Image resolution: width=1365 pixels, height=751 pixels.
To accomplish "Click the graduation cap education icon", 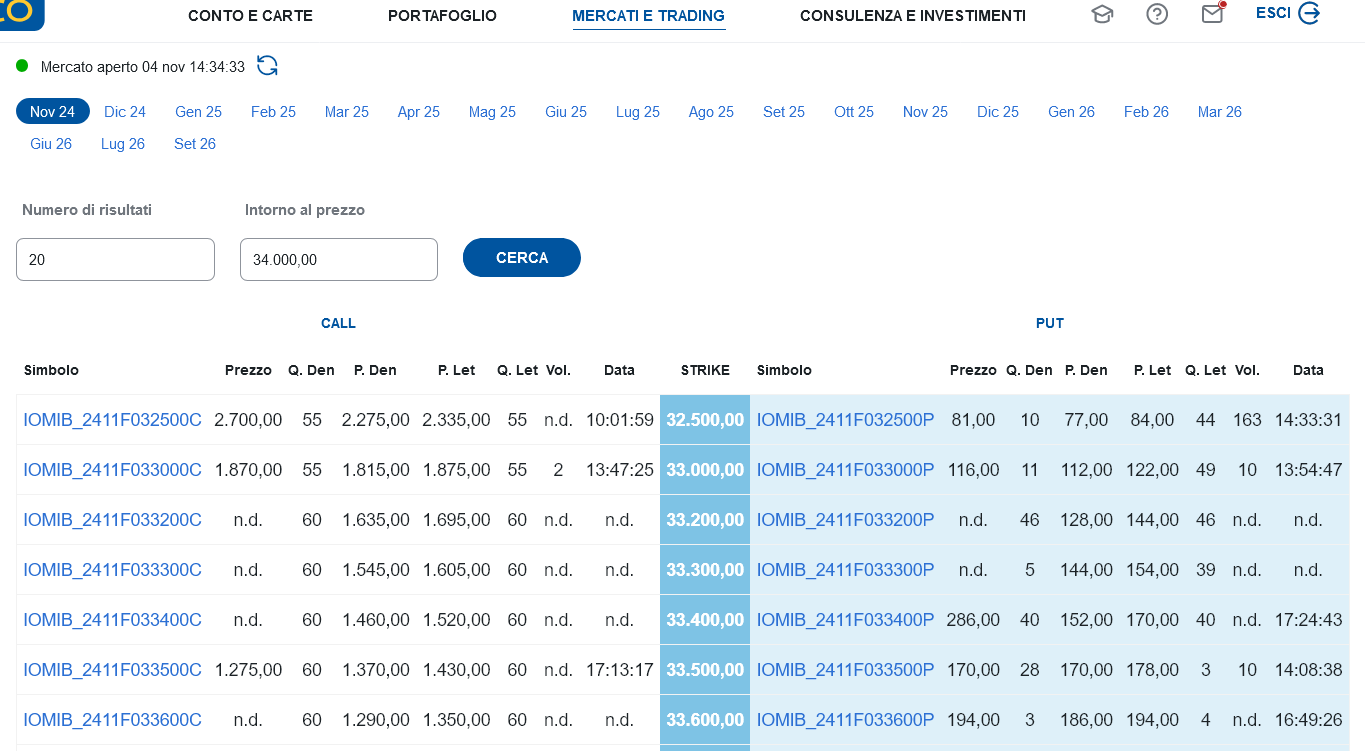I will [1102, 14].
